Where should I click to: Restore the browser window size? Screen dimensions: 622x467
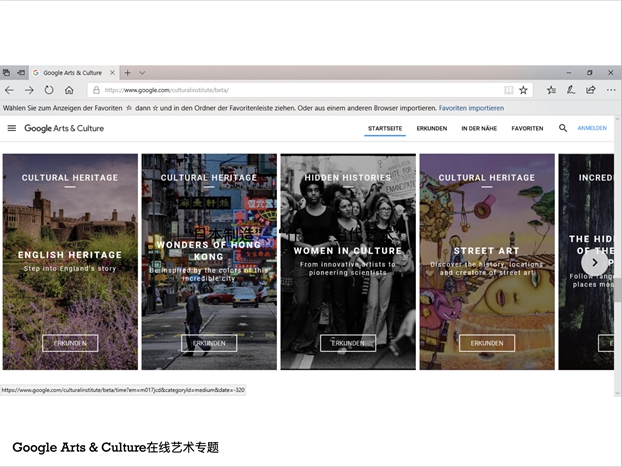(x=589, y=73)
